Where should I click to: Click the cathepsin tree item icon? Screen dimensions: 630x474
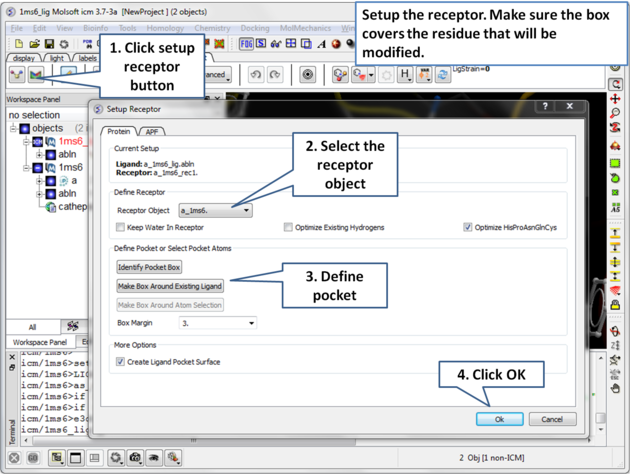pyautogui.click(x=51, y=207)
